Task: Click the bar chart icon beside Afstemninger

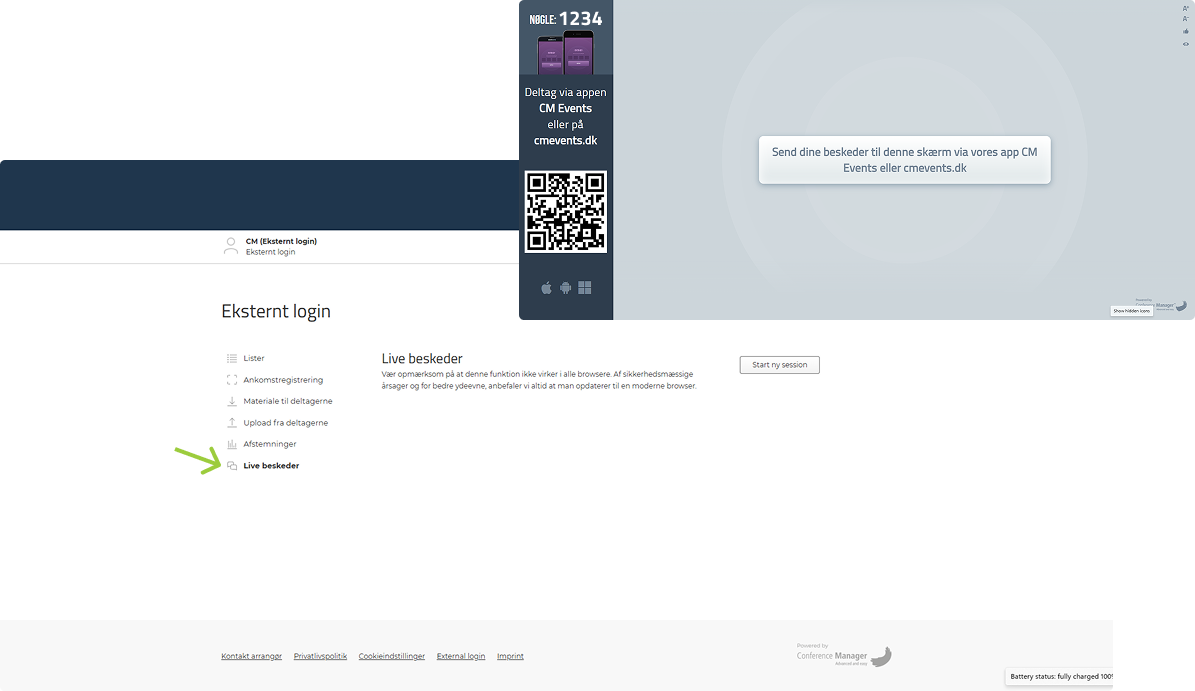Action: coord(232,443)
